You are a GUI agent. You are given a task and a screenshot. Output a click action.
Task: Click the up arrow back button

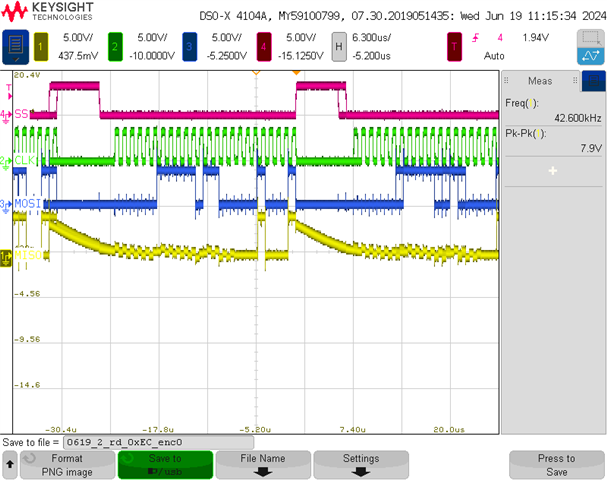10,464
